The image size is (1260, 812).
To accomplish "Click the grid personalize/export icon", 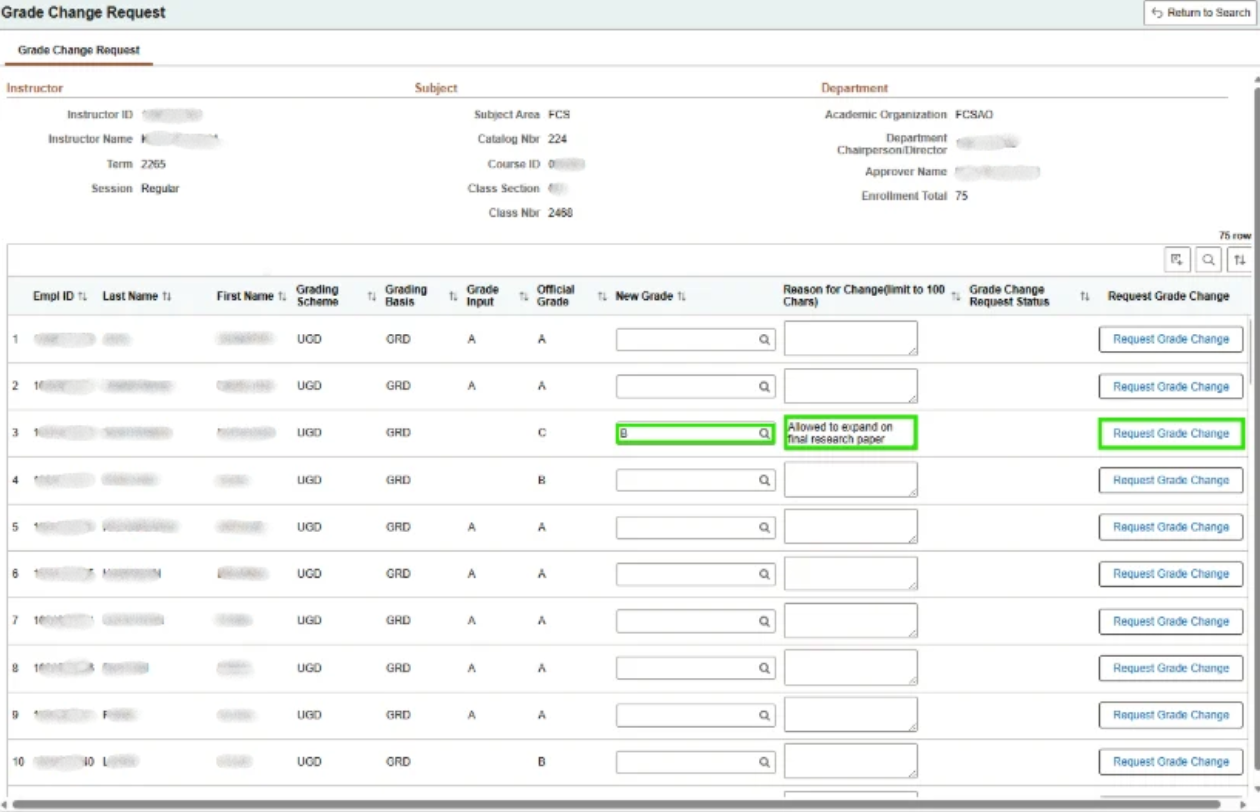I will click(1179, 259).
